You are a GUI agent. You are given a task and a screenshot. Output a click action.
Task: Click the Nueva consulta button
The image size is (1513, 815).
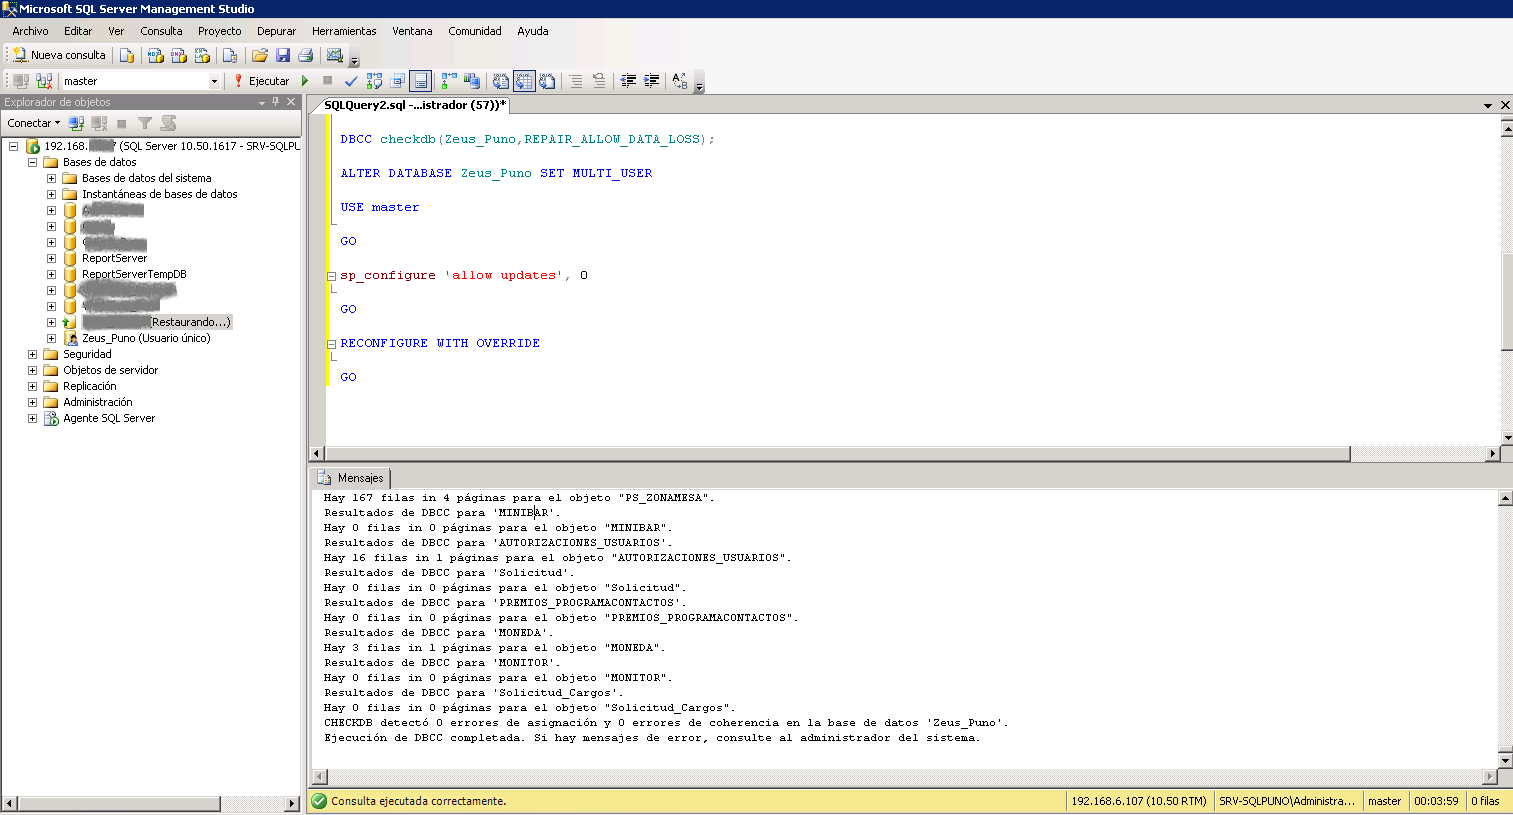59,55
